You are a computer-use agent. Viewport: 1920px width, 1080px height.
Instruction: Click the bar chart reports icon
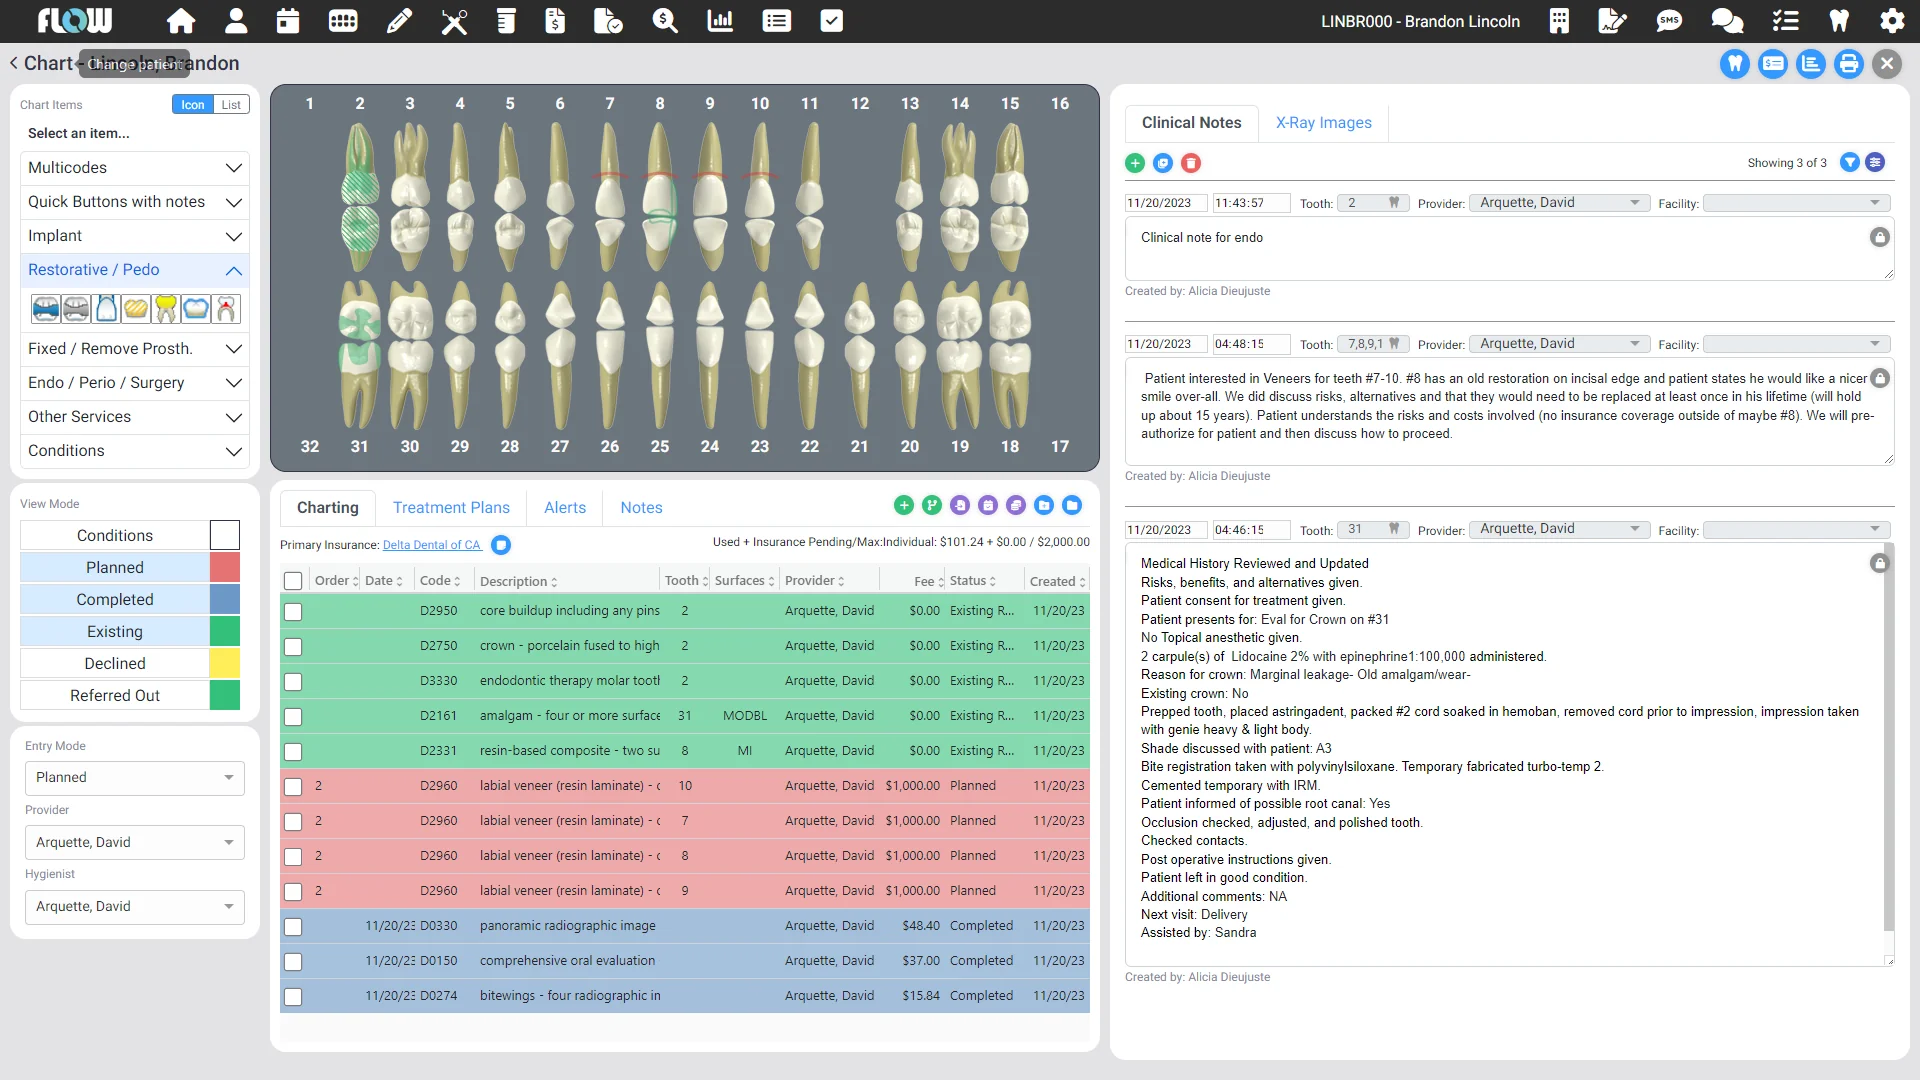pyautogui.click(x=720, y=21)
